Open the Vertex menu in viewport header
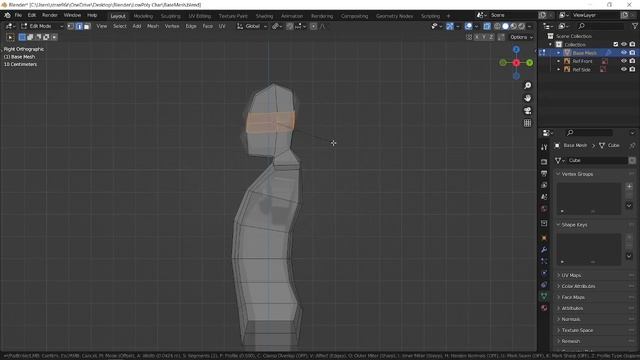640x360 pixels. coord(172,26)
